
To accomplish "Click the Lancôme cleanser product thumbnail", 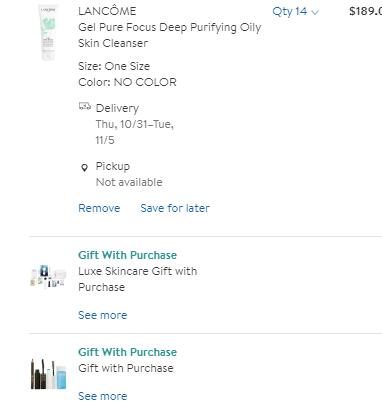I will 48,32.
